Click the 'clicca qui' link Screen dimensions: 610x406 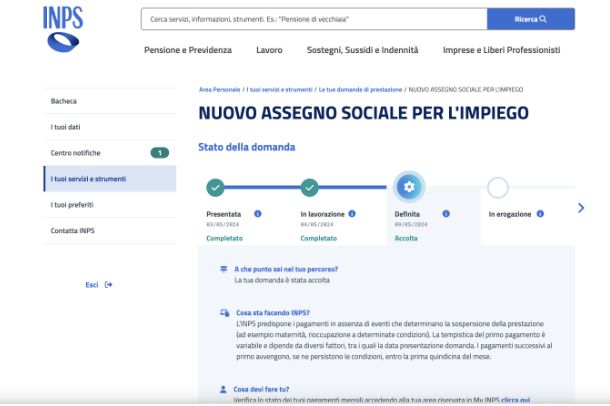[x=515, y=400]
